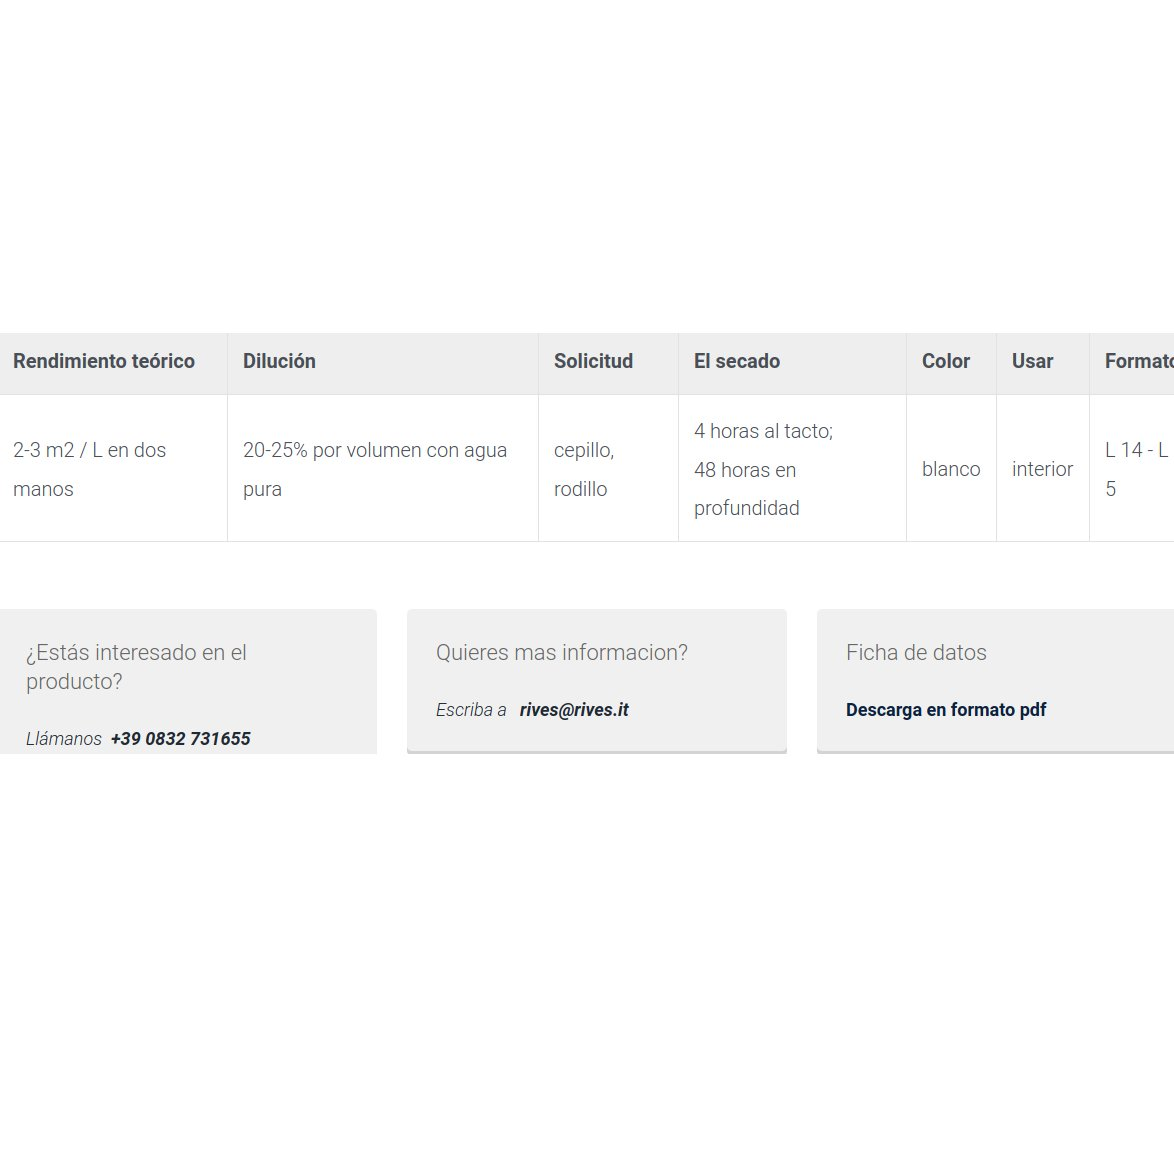
Task: Click the L 14 - L 5 format cell
Action: pos(1131,469)
